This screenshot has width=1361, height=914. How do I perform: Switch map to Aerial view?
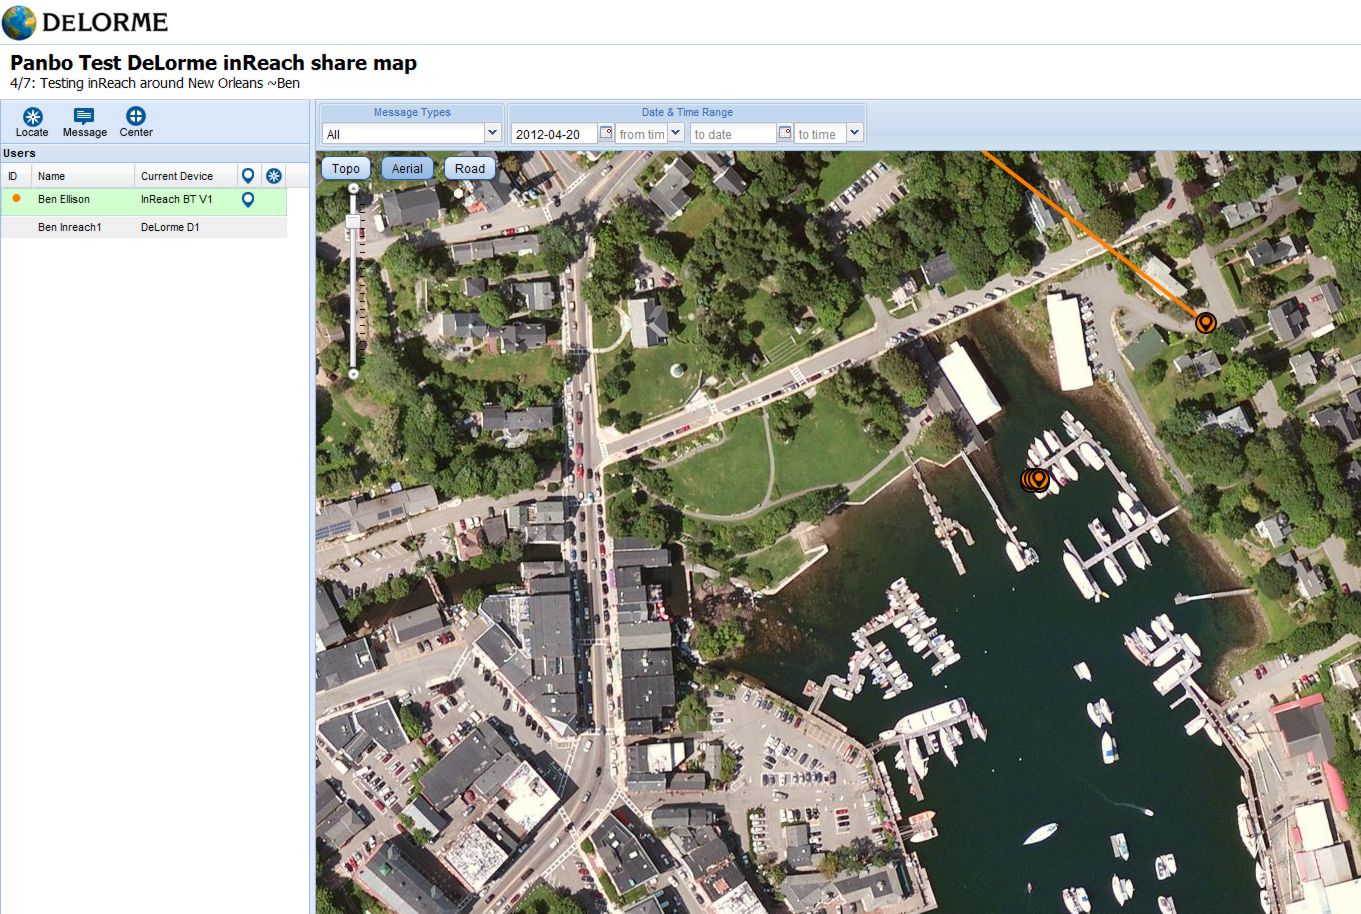click(x=407, y=169)
